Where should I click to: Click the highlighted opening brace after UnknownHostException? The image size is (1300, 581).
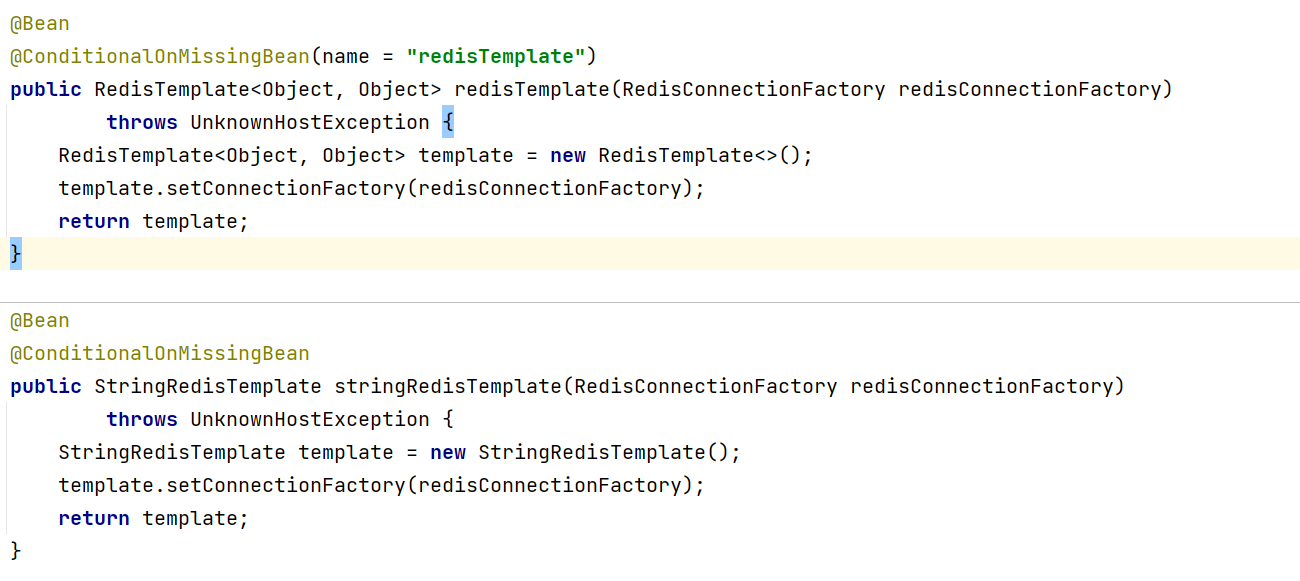[448, 123]
